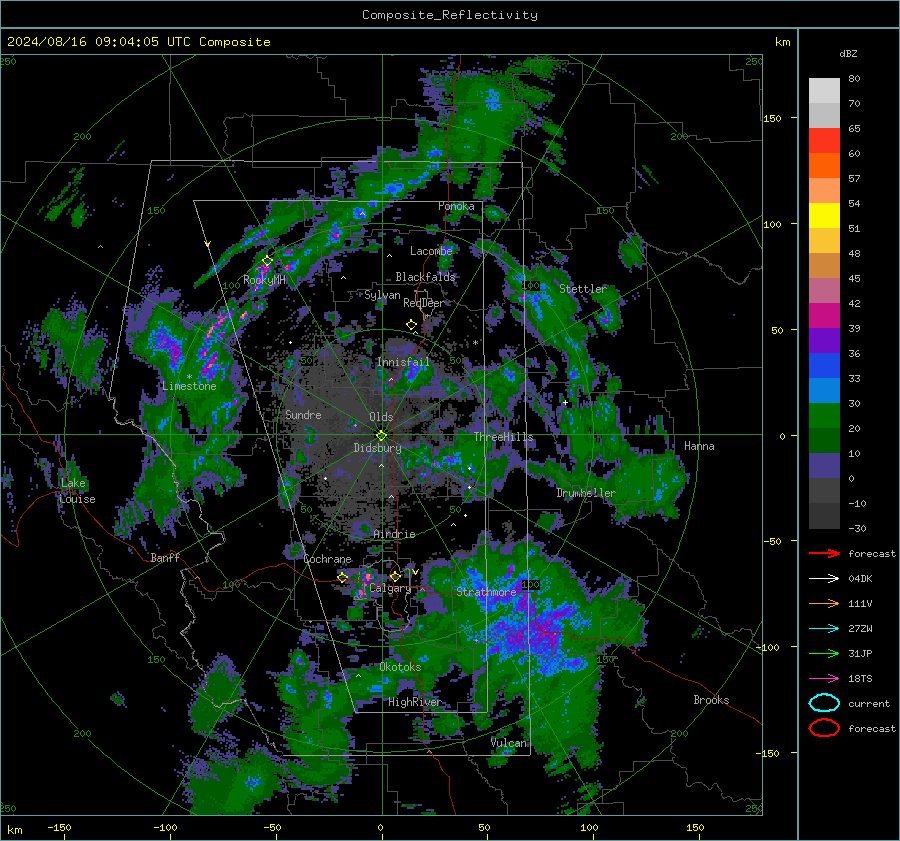Image resolution: width=900 pixels, height=841 pixels.
Task: Pick the red 60-65 dBZ swatch
Action: pyautogui.click(x=824, y=141)
